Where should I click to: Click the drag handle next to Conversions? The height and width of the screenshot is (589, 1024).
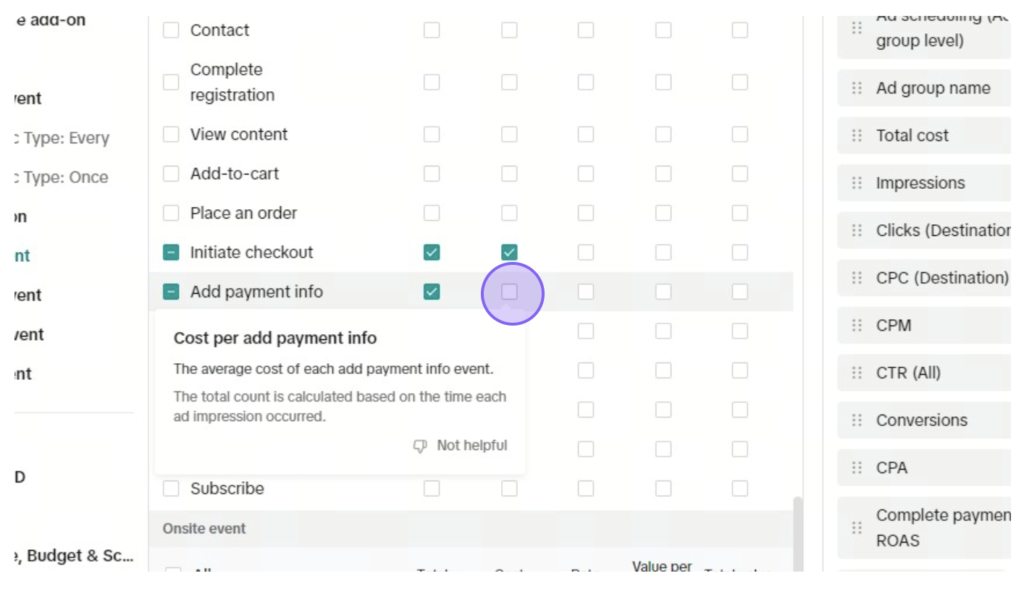tap(857, 420)
